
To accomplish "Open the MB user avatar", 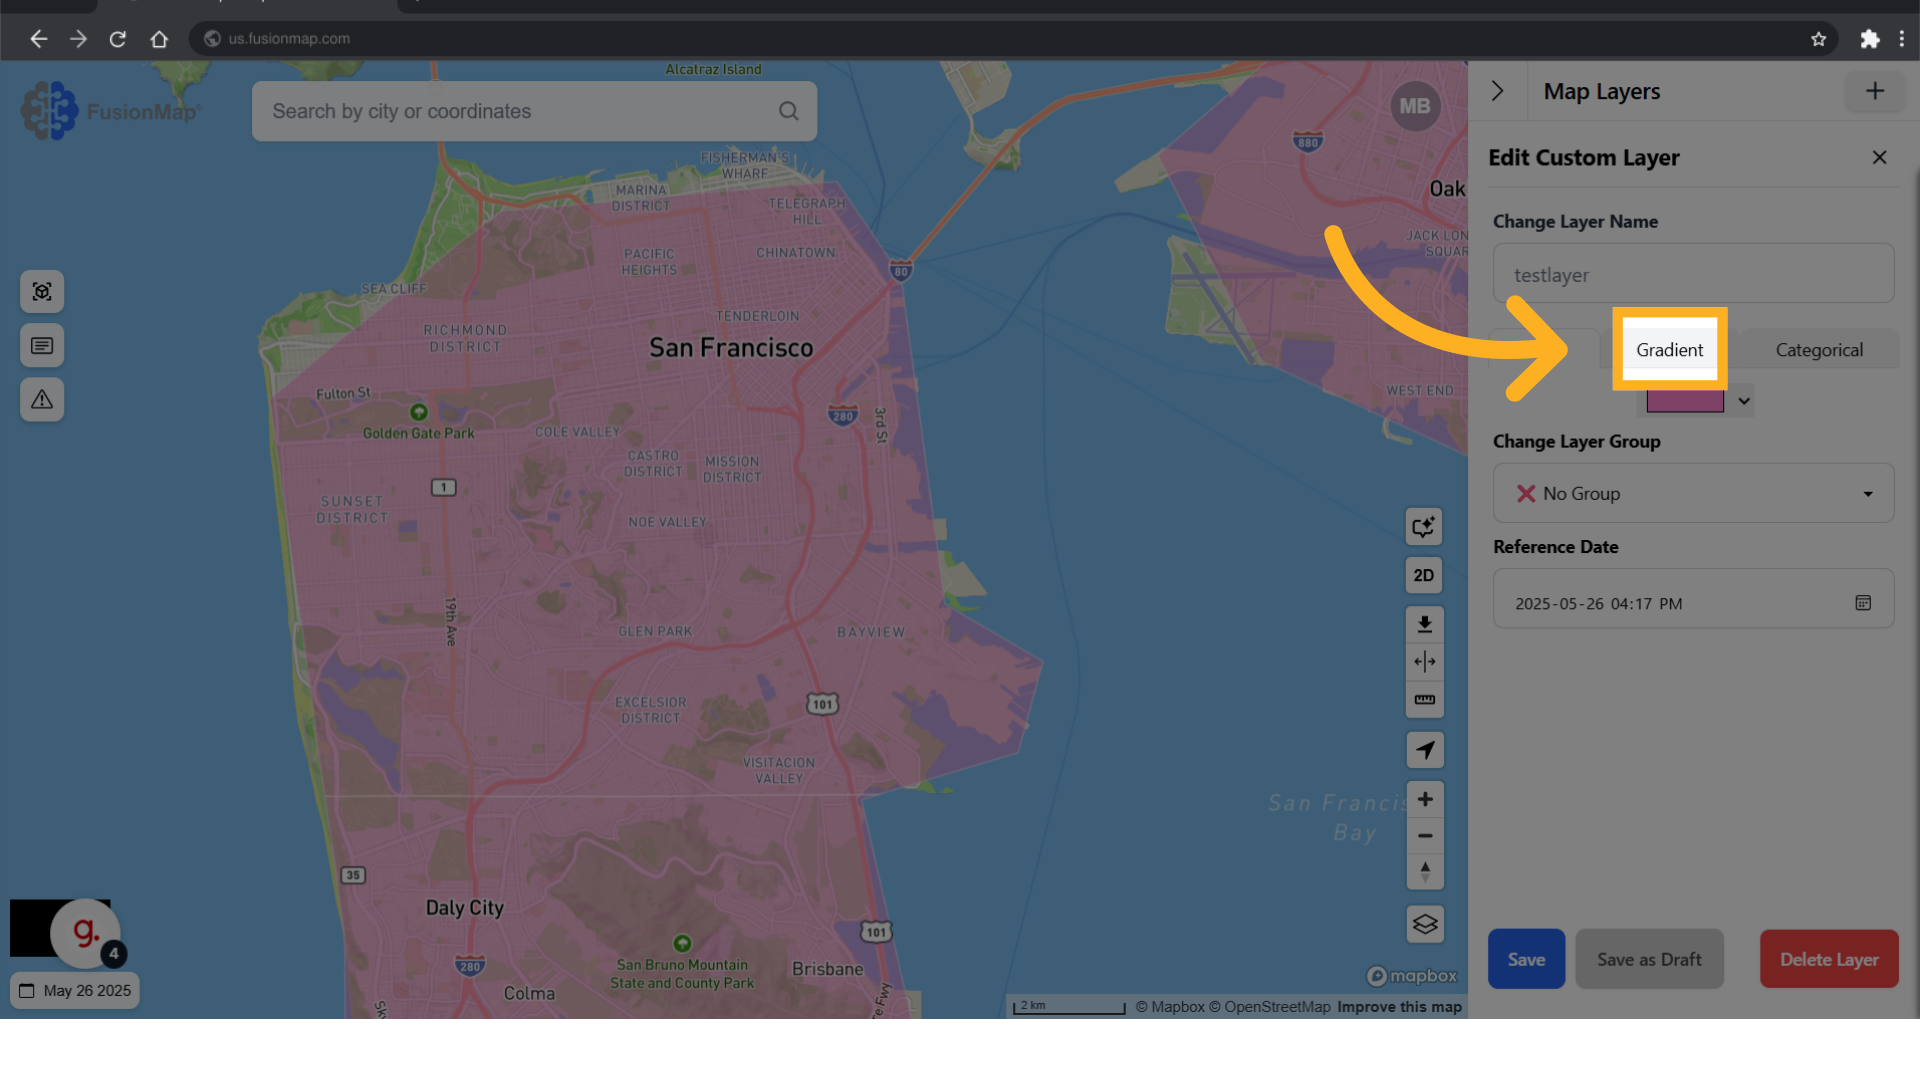I will coord(1415,106).
